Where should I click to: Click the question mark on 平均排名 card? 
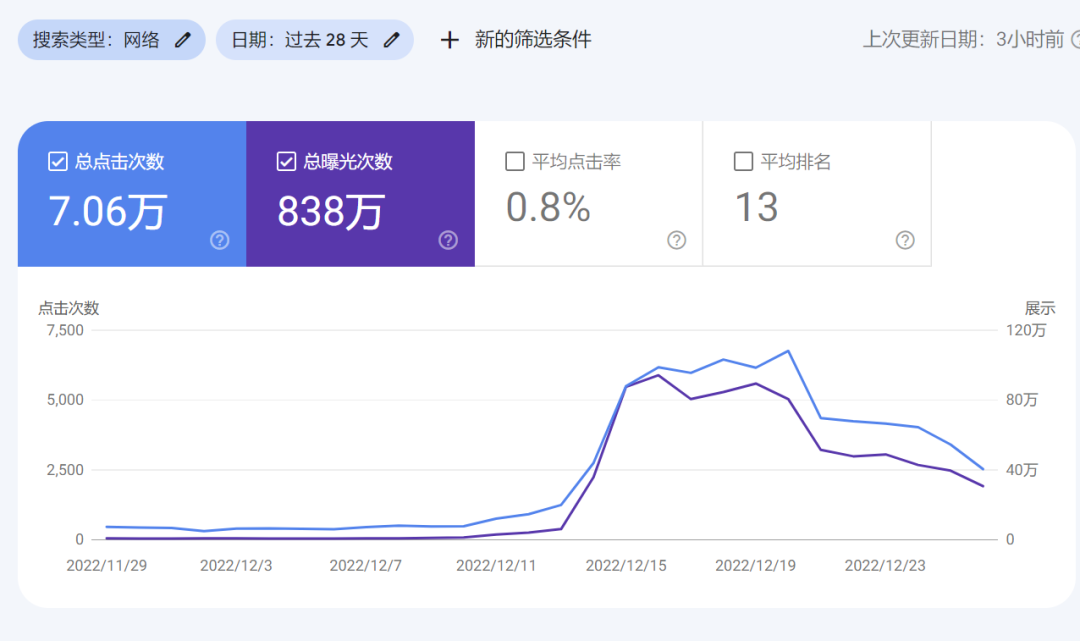click(905, 240)
